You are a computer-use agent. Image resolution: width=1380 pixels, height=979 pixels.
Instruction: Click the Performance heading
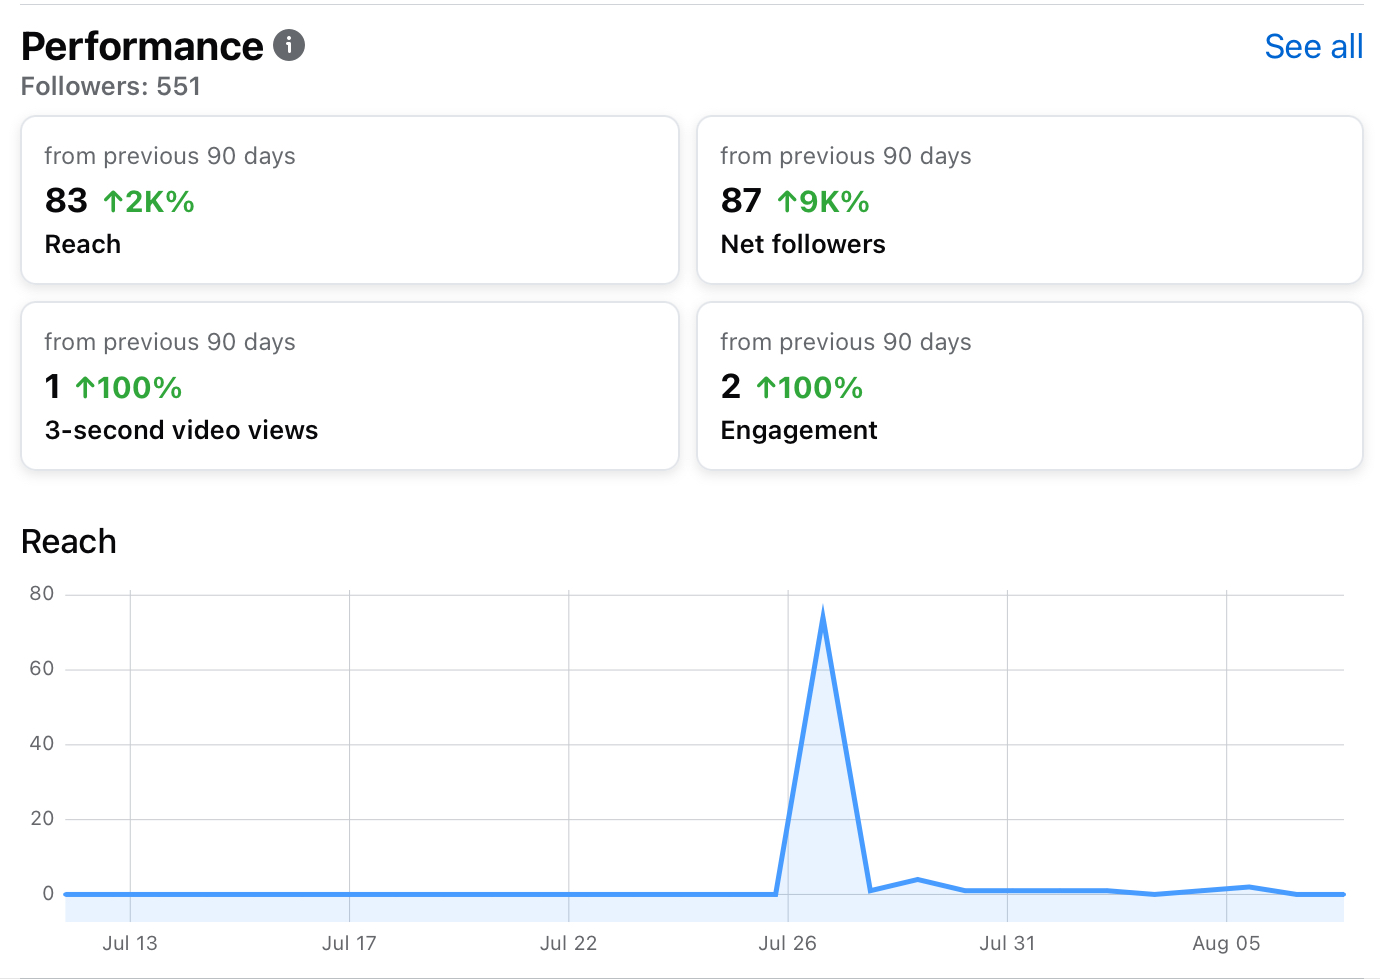(x=142, y=47)
